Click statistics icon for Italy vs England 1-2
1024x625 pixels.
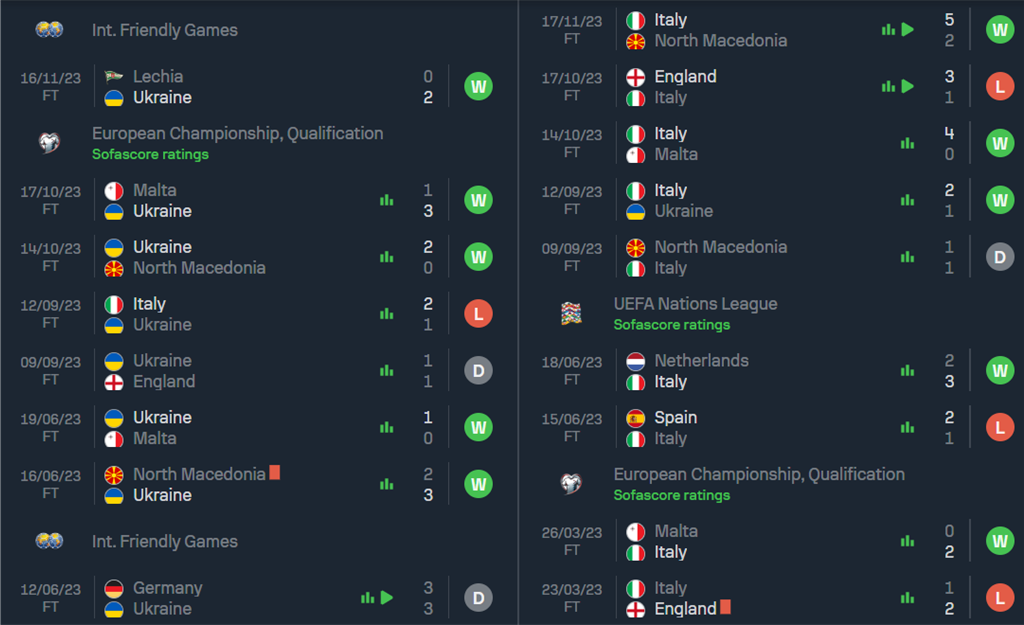907,598
